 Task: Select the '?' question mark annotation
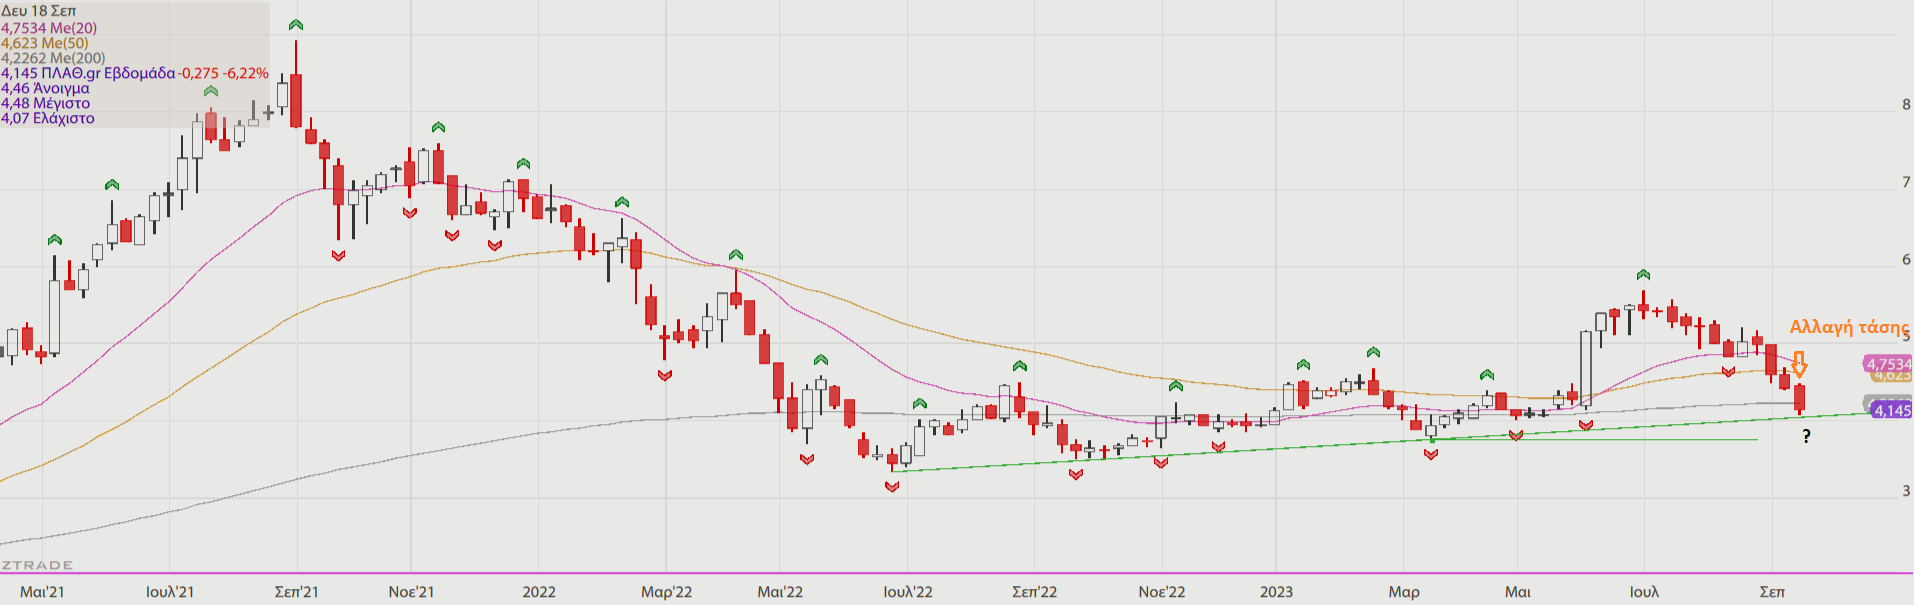(1806, 436)
